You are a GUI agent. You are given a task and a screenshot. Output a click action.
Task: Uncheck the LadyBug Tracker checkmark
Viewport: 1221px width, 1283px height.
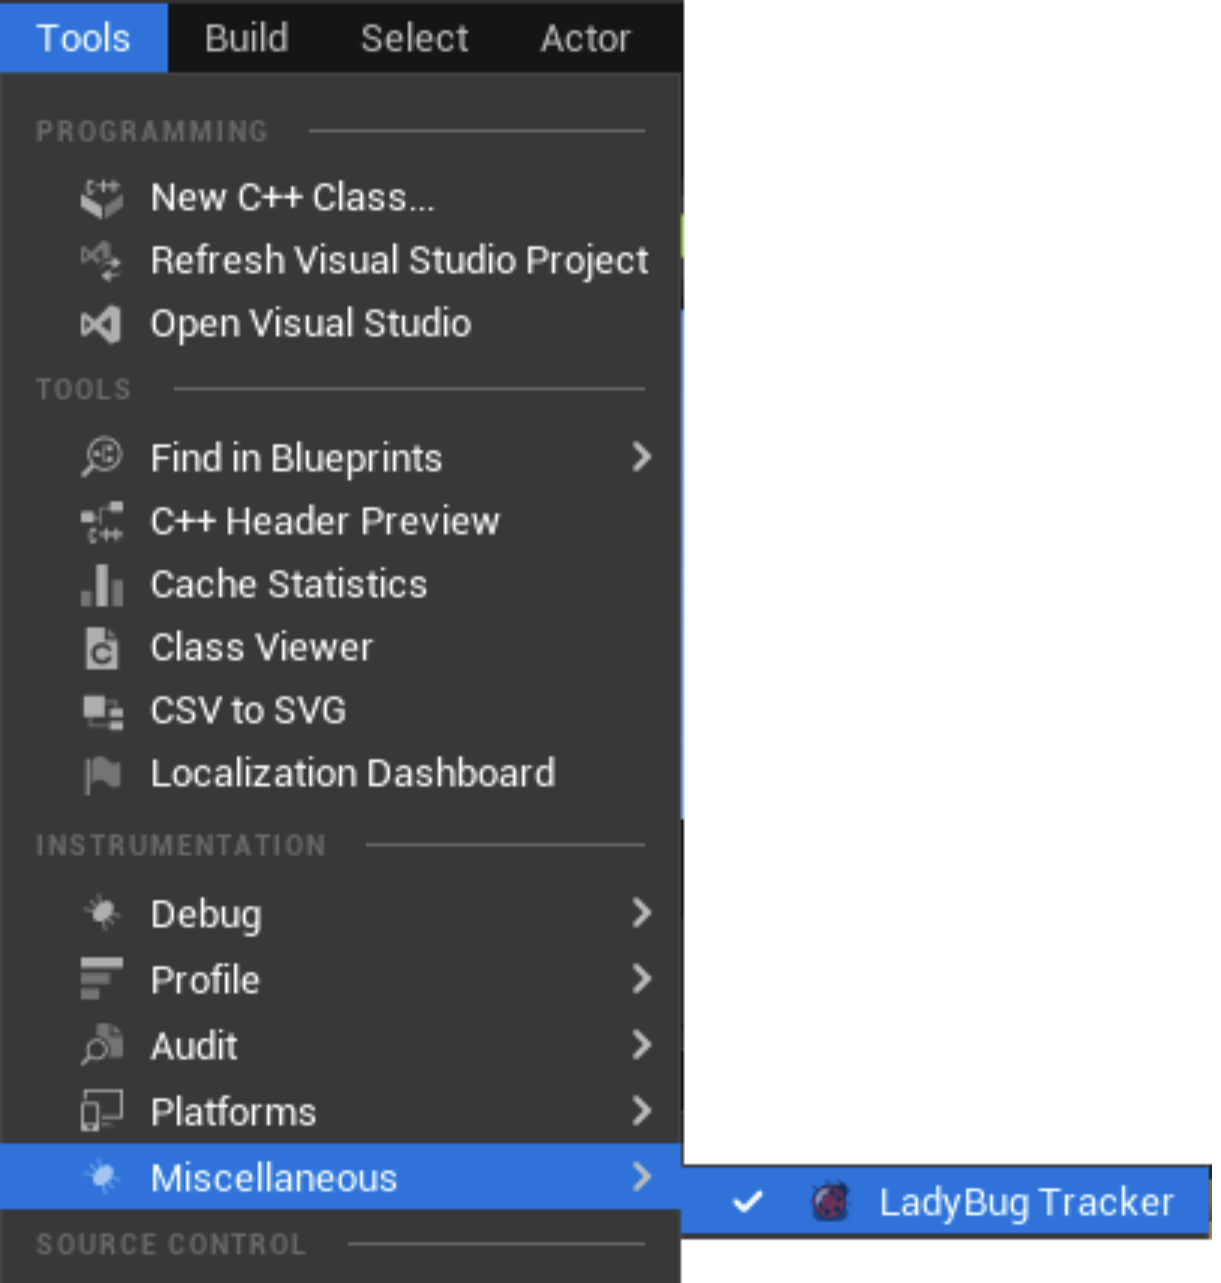point(747,1201)
